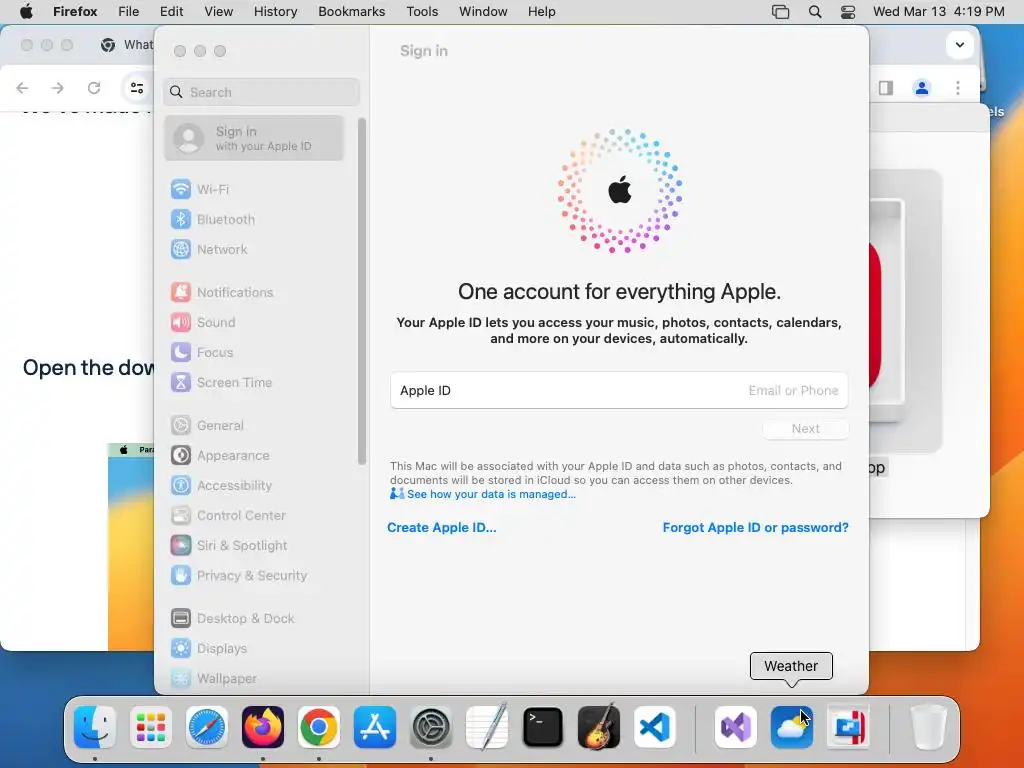
Task: Open See how your data is managed link
Action: pos(490,494)
